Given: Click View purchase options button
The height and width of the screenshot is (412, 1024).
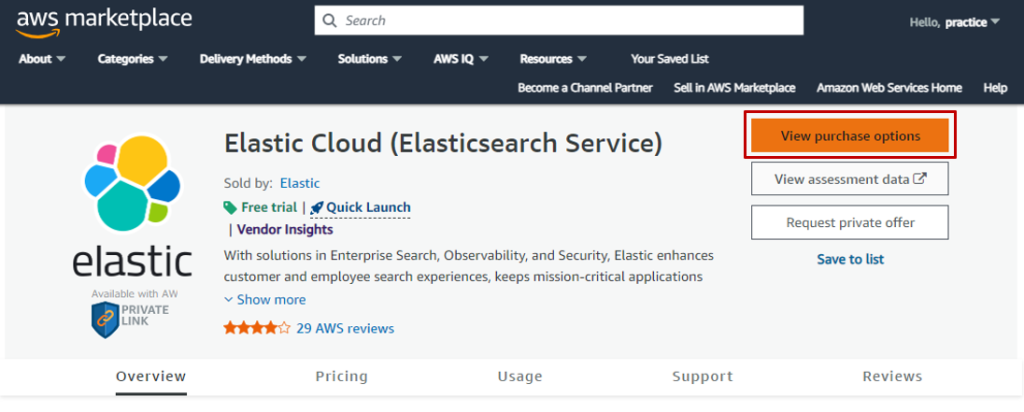Looking at the screenshot, I should (850, 136).
